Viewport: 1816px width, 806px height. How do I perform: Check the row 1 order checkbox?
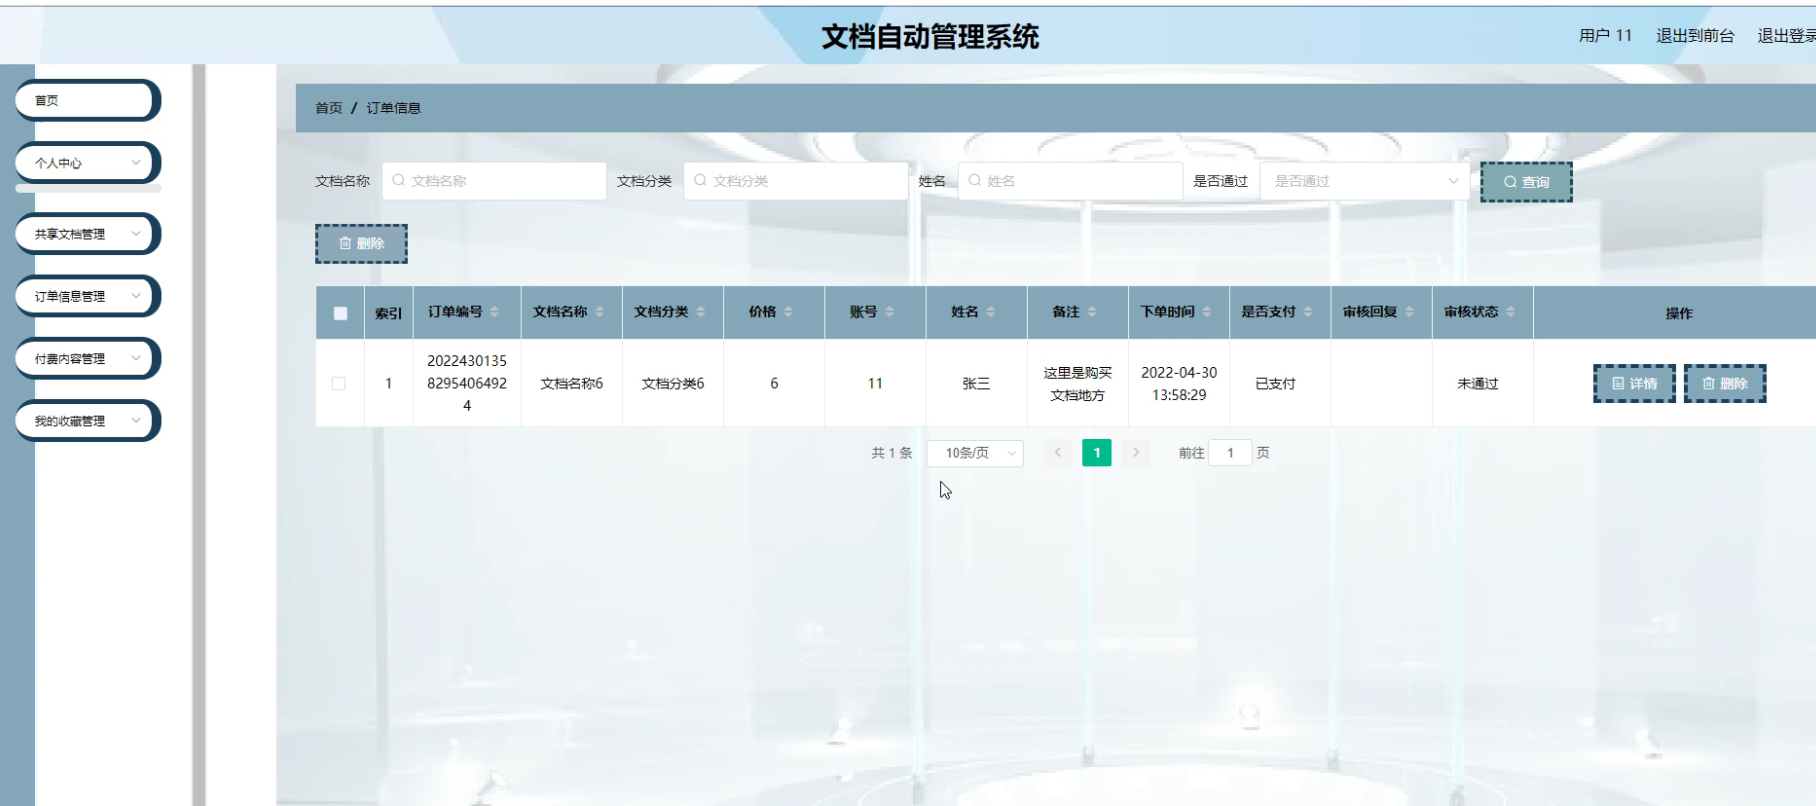click(339, 383)
